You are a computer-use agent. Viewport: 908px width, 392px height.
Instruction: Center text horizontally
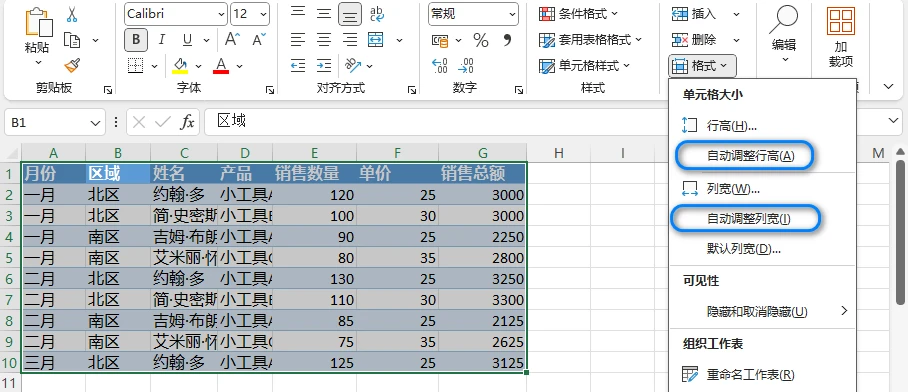pyautogui.click(x=324, y=39)
